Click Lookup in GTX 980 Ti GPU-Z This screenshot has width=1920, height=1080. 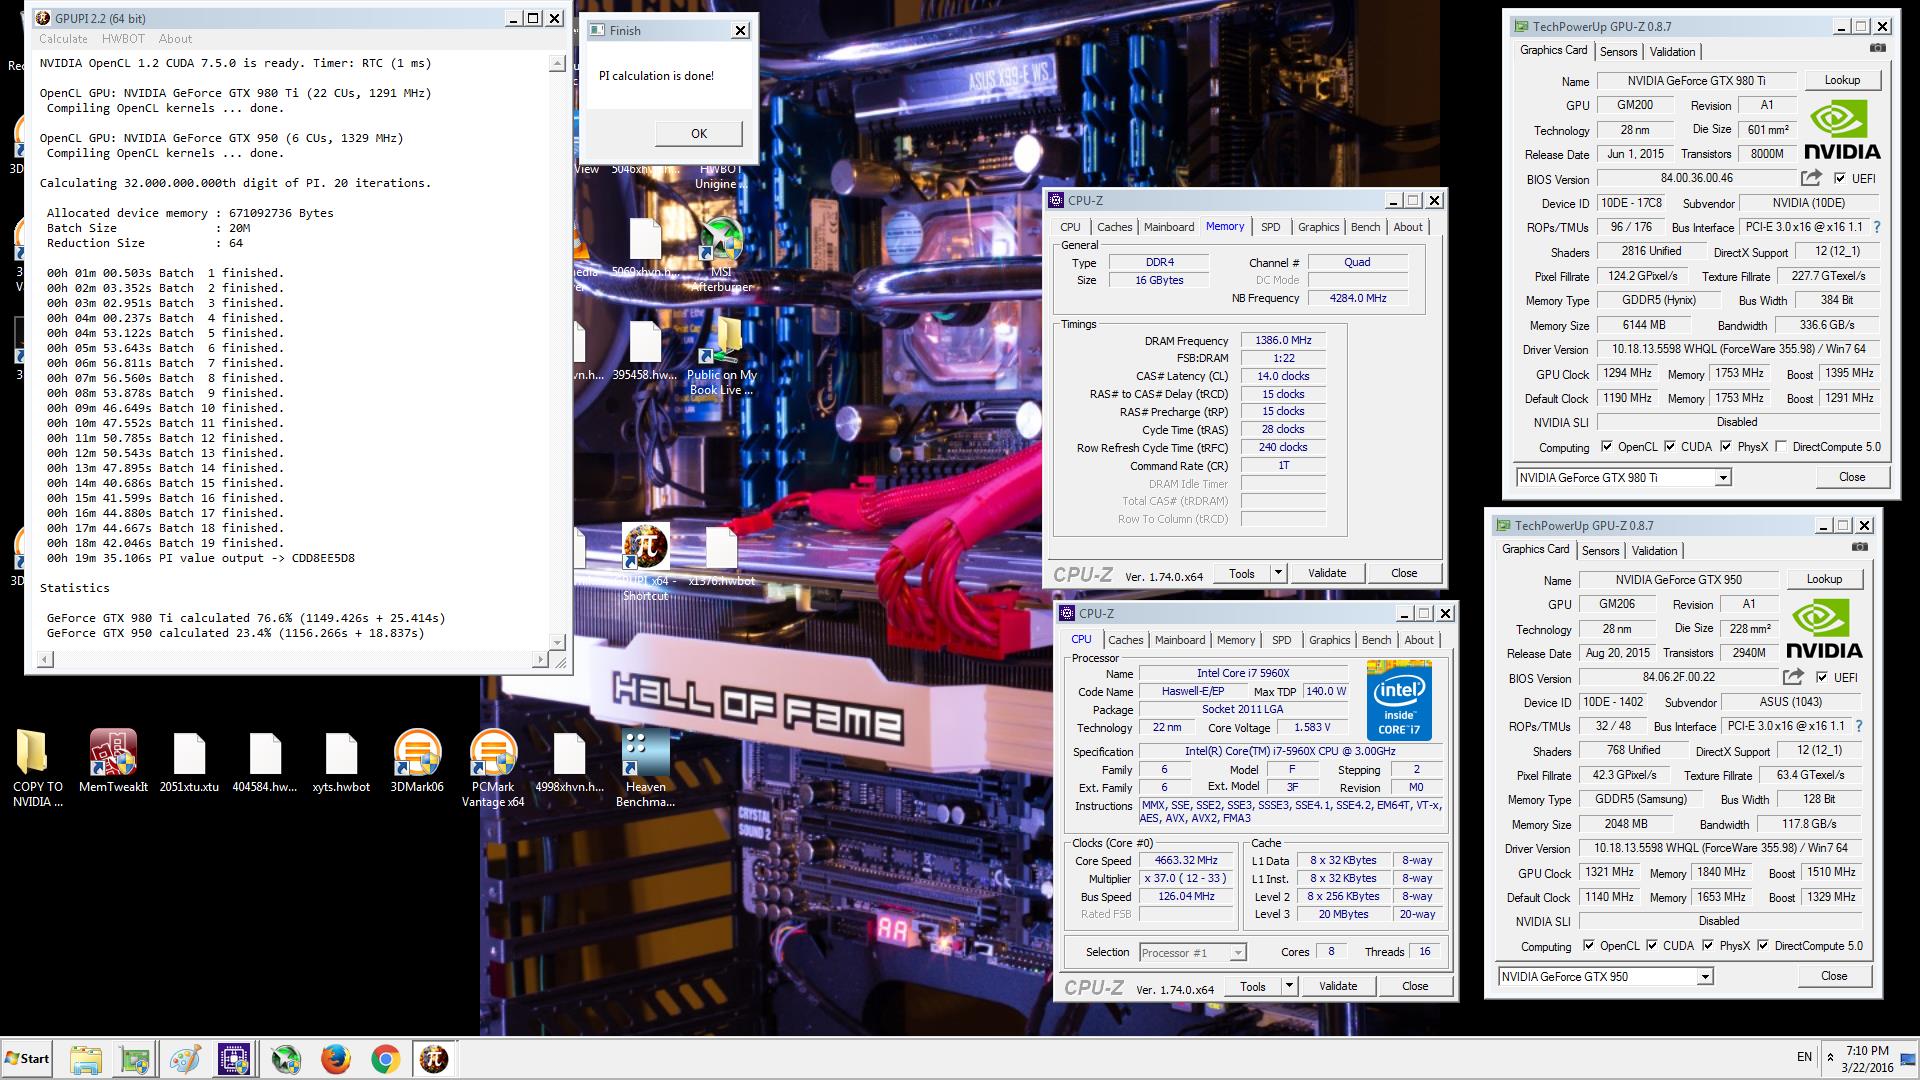1842,80
